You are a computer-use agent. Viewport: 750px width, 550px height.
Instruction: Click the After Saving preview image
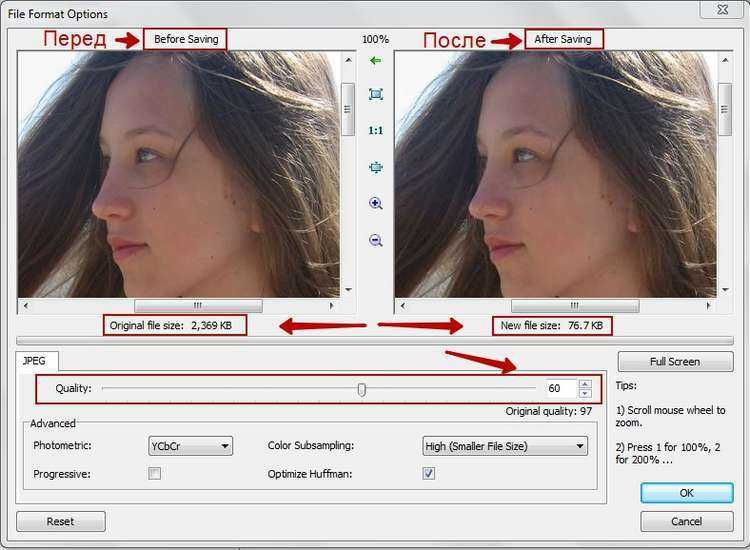click(x=555, y=174)
